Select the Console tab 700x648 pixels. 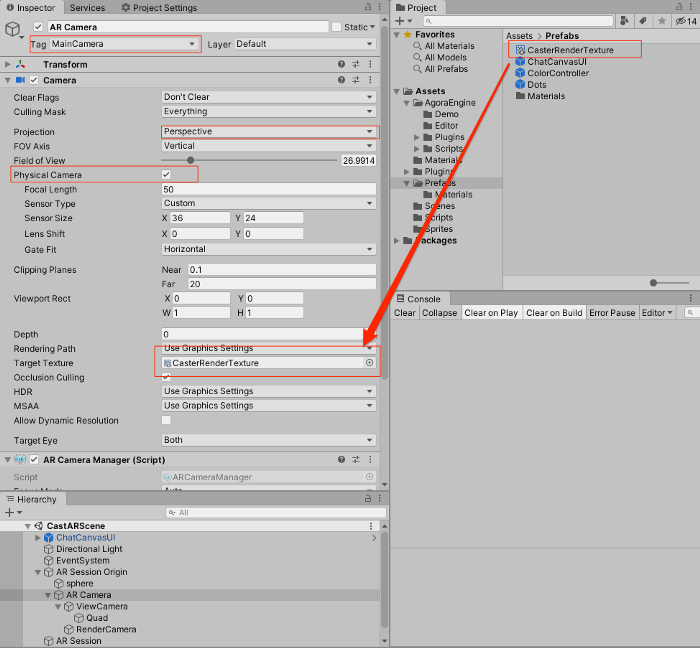419,299
